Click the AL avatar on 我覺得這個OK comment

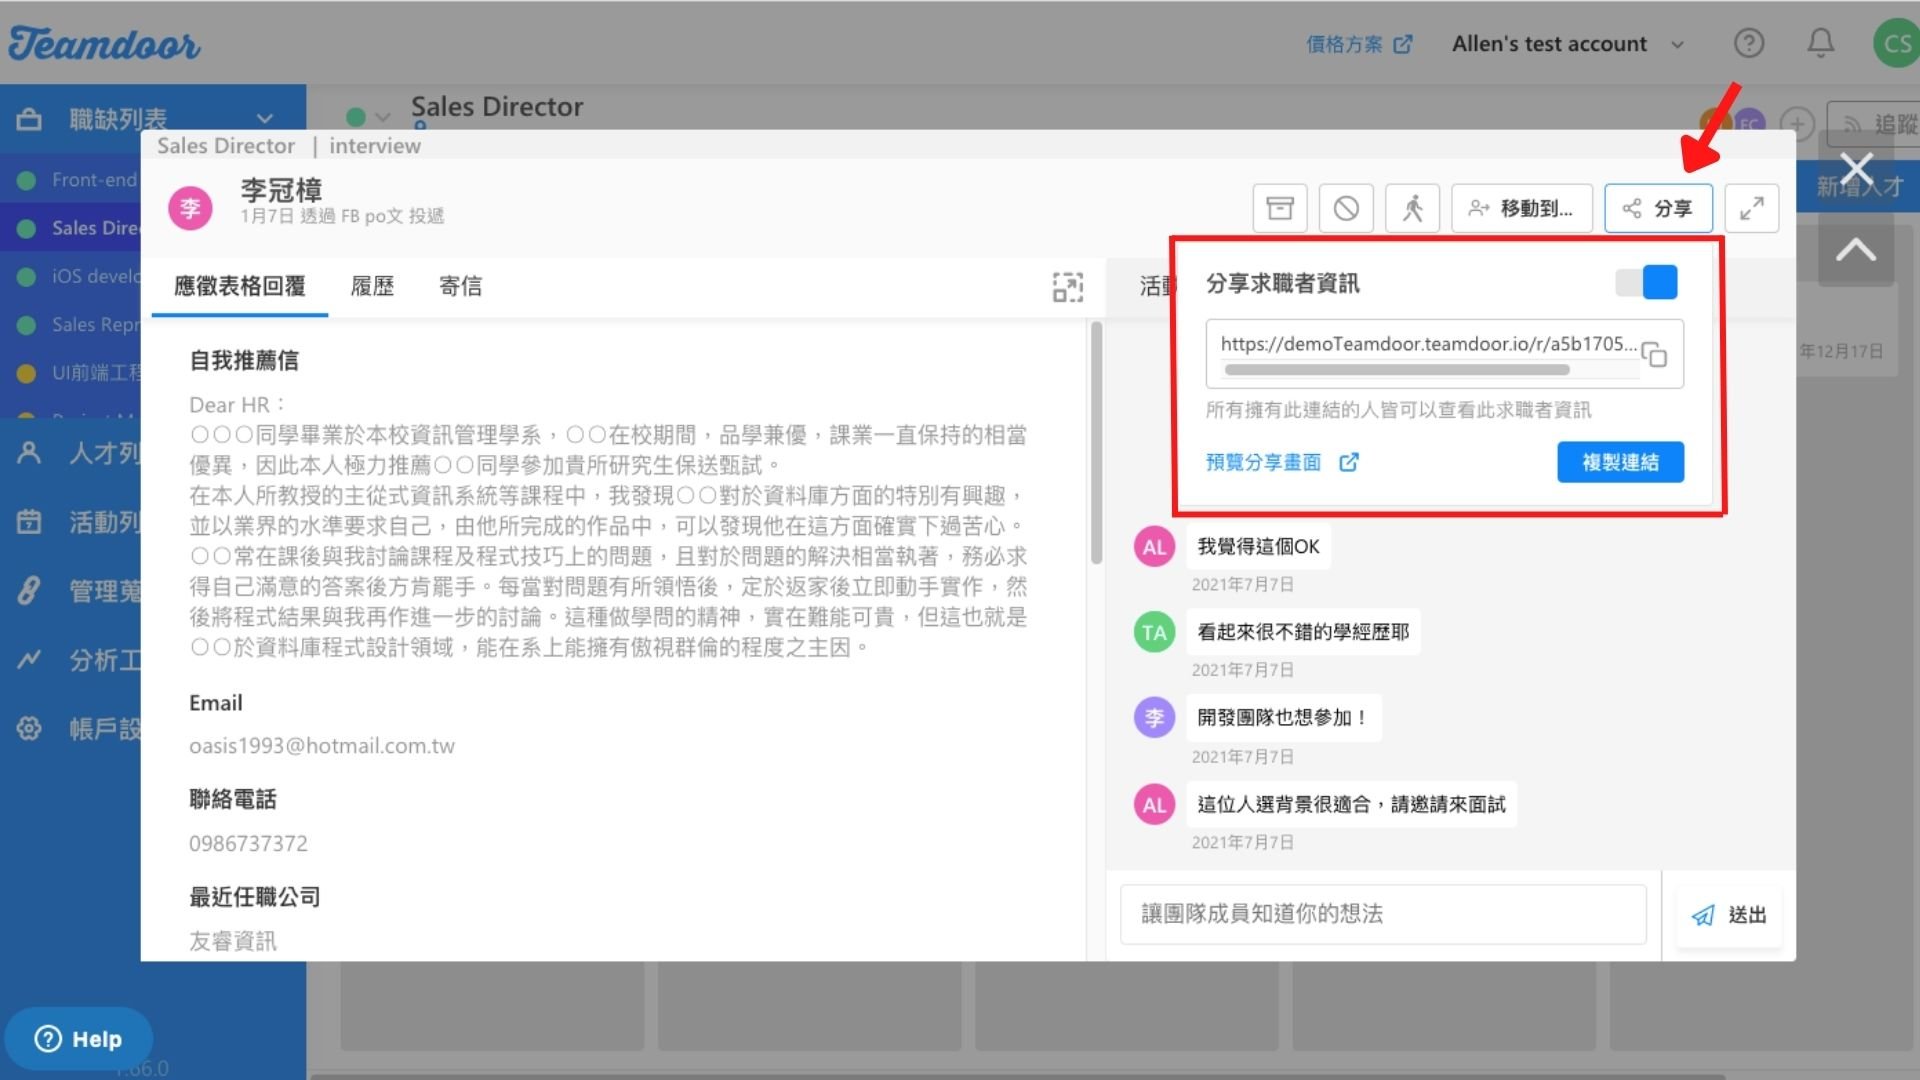(x=1154, y=547)
